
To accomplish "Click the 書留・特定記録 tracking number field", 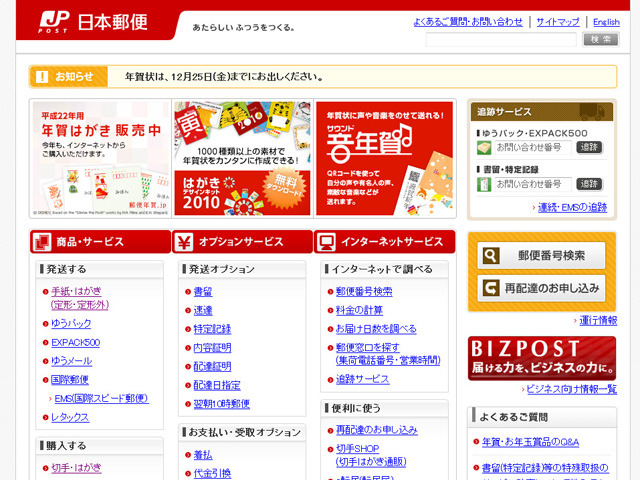I will pos(533,184).
